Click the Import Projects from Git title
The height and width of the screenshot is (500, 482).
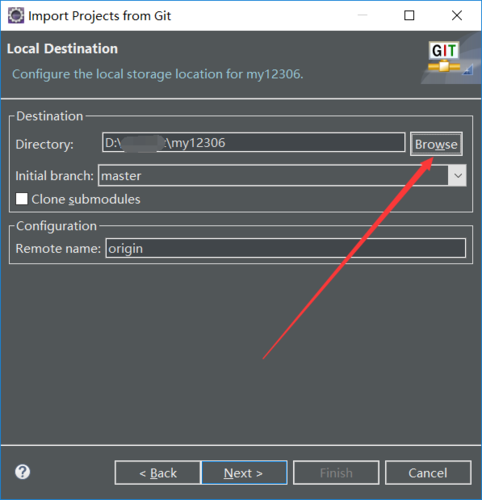(100, 16)
